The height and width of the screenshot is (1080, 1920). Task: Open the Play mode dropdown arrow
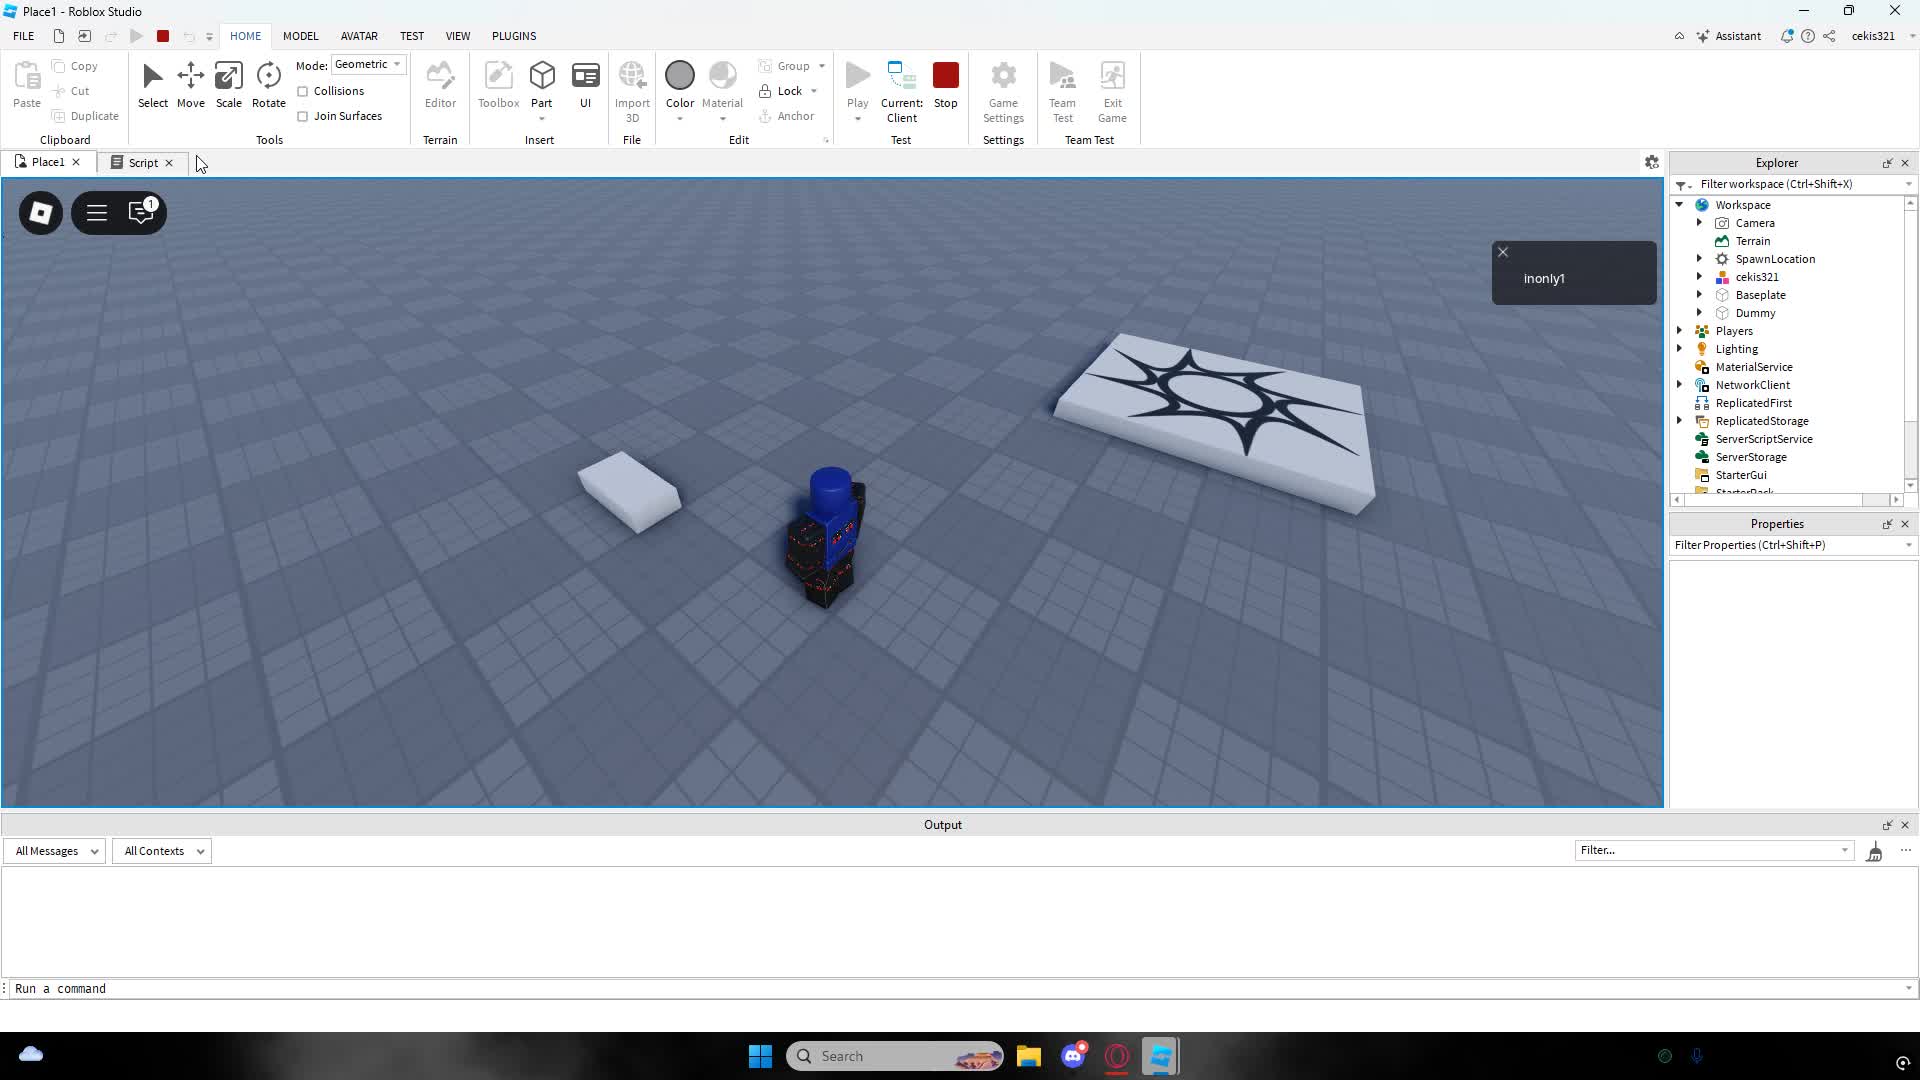click(x=858, y=119)
